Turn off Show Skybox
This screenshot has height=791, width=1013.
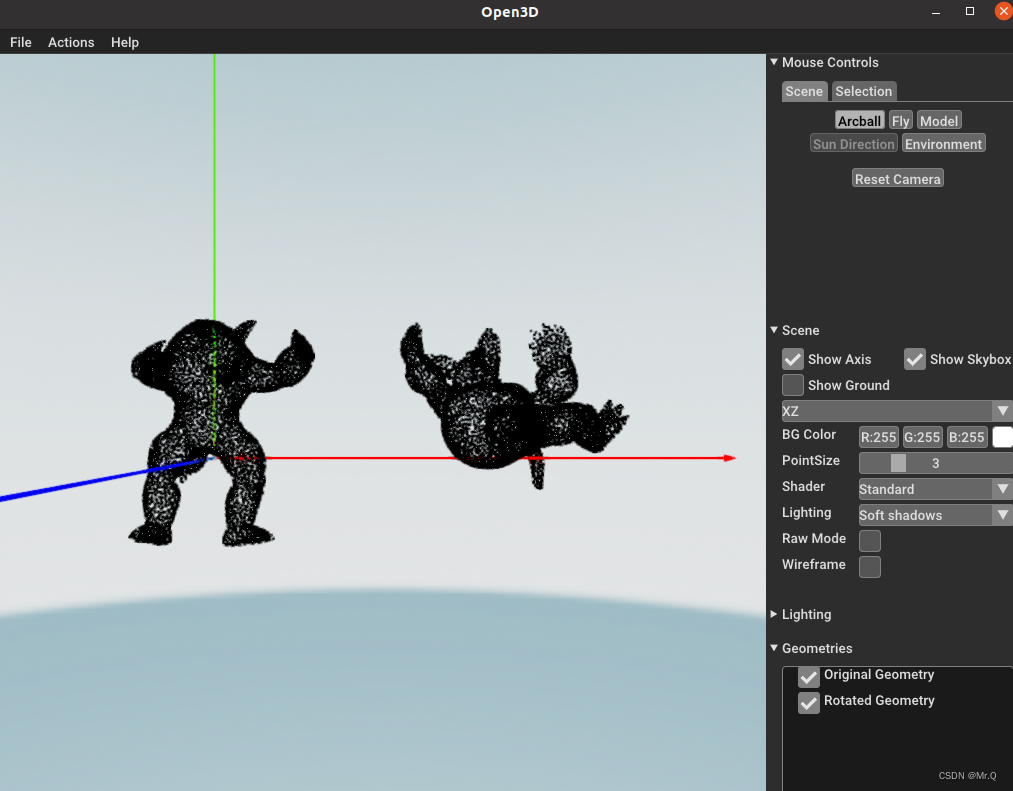point(914,359)
